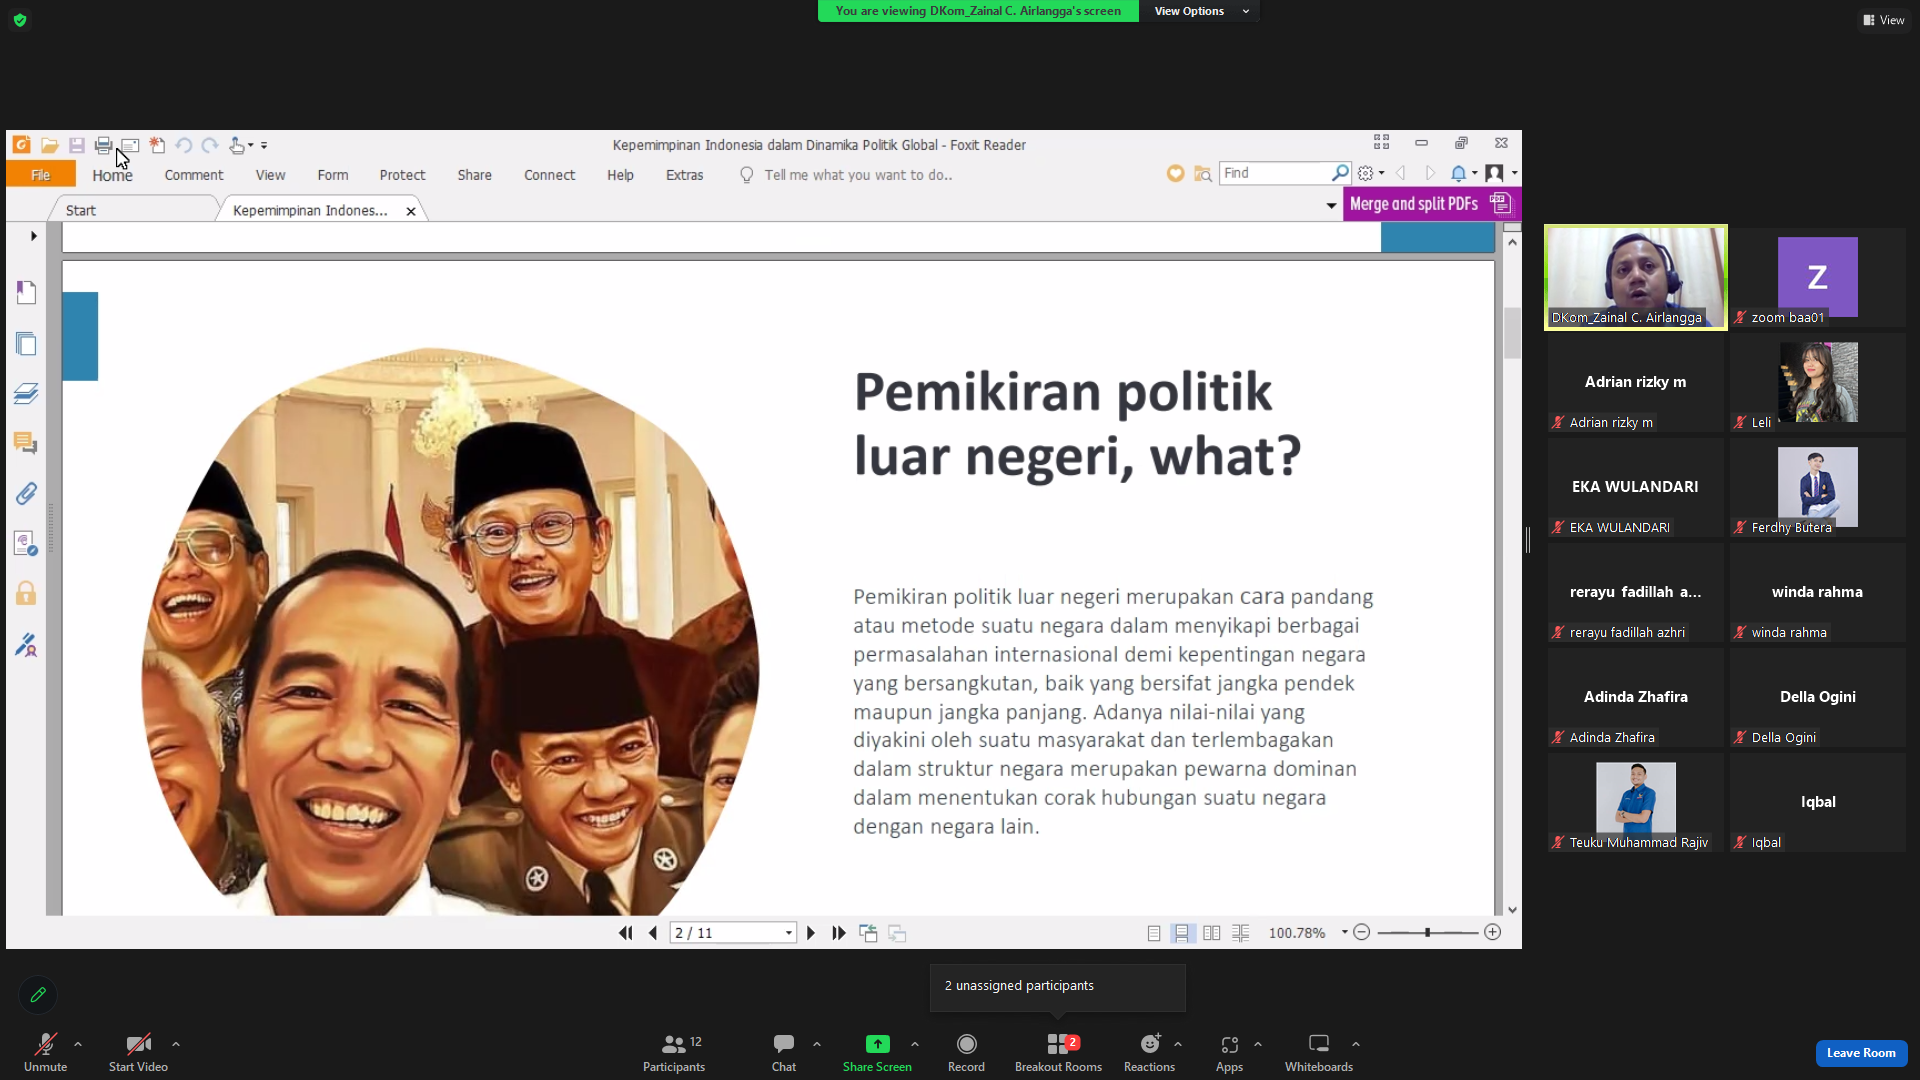
Task: Switch to continuous page view mode
Action: click(x=1182, y=933)
